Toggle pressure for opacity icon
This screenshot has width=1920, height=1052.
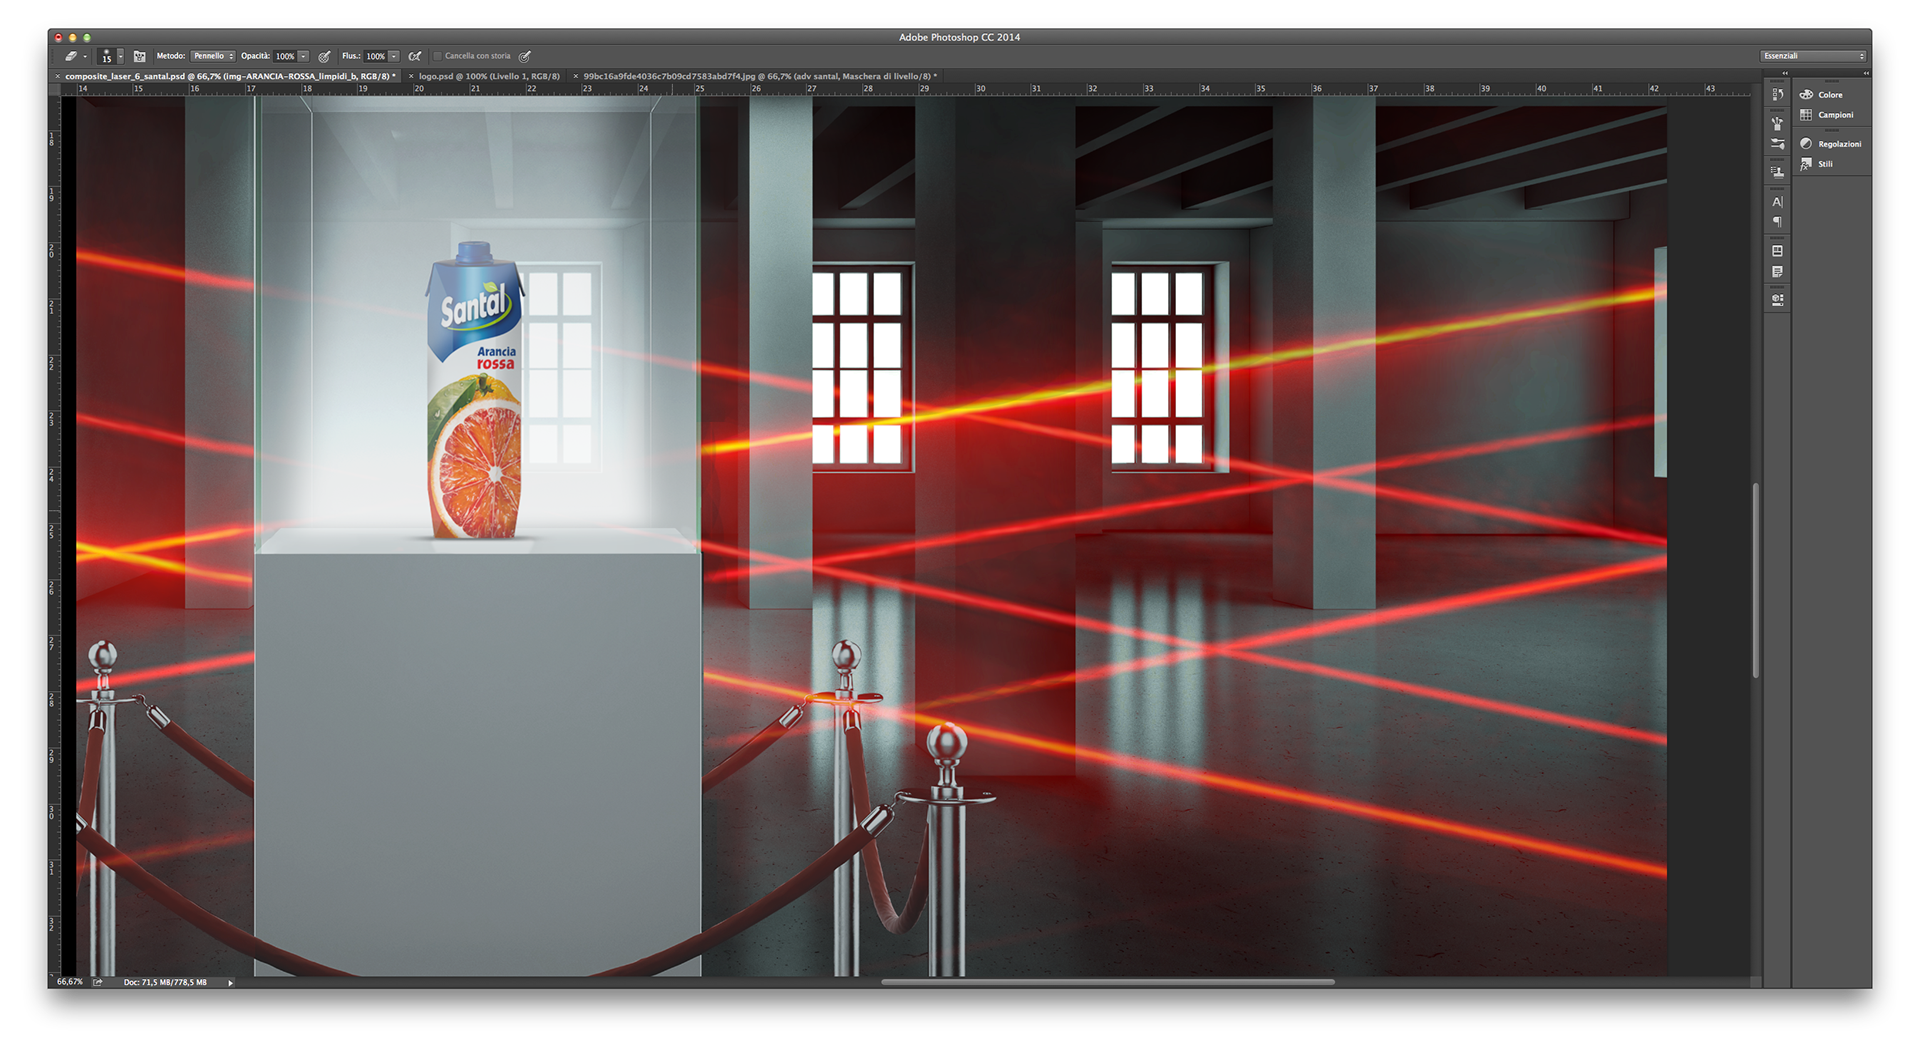click(325, 57)
